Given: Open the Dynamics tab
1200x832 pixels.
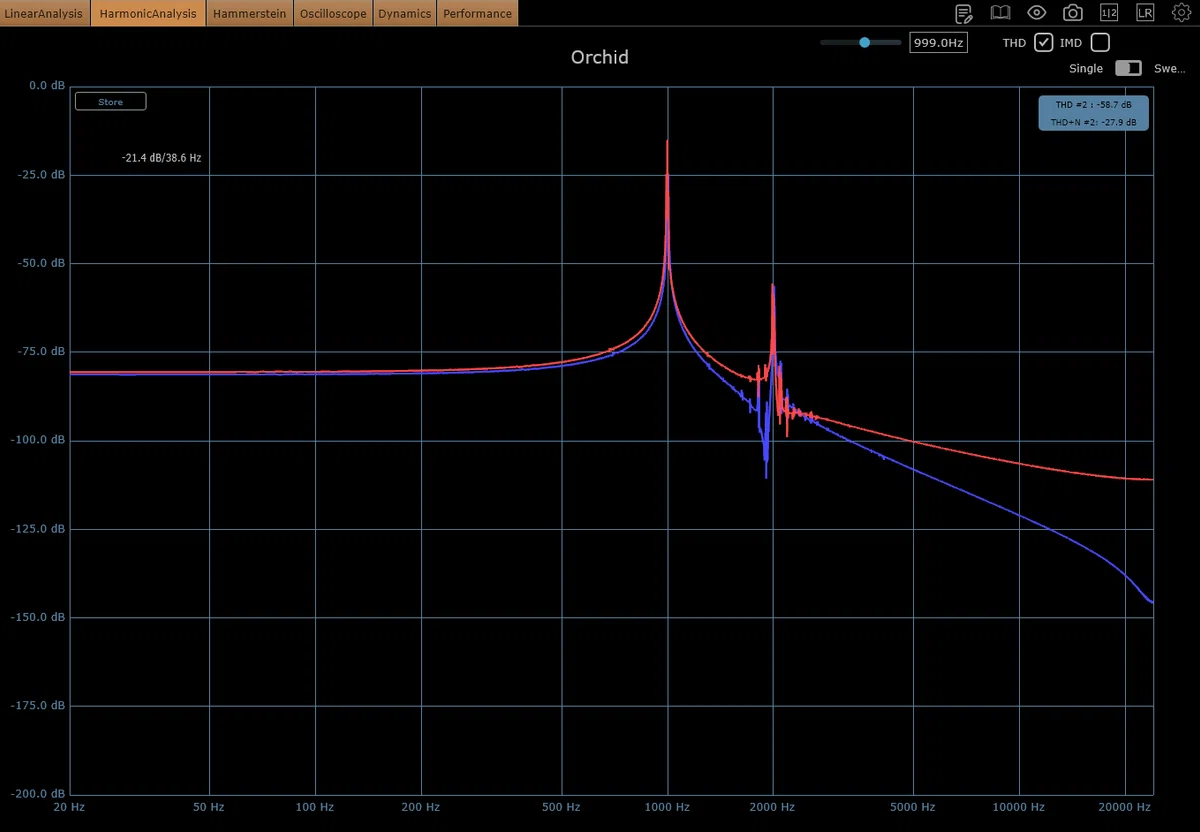Looking at the screenshot, I should 405,13.
